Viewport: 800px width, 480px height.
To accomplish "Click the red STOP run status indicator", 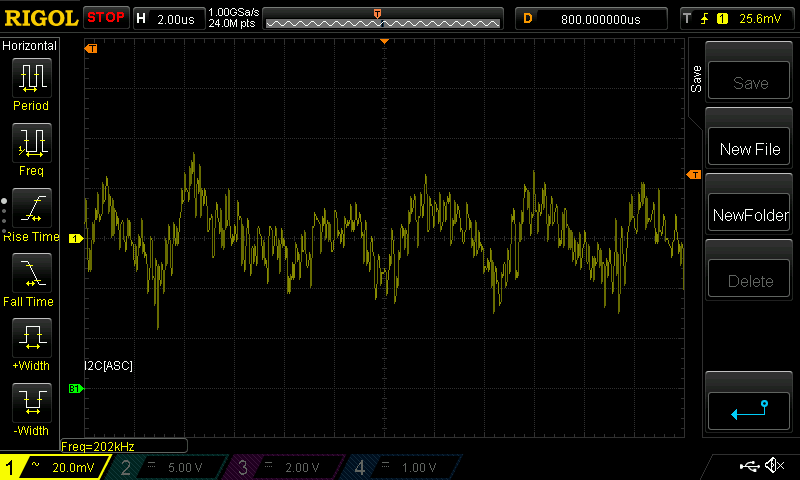I will pos(106,18).
